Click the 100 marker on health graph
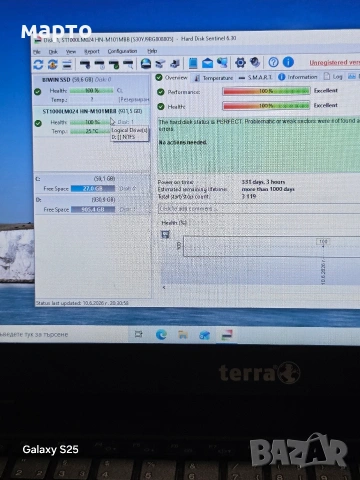360x480 pixels. [x=323, y=241]
